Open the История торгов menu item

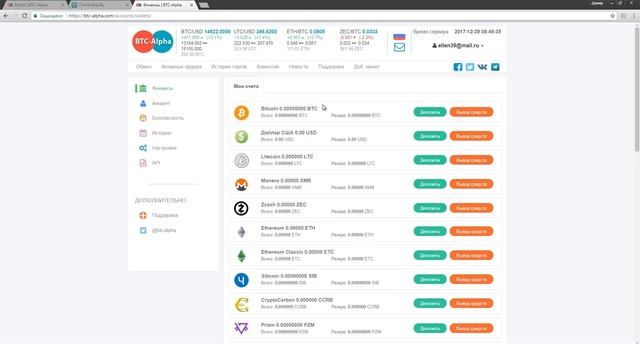[229, 67]
